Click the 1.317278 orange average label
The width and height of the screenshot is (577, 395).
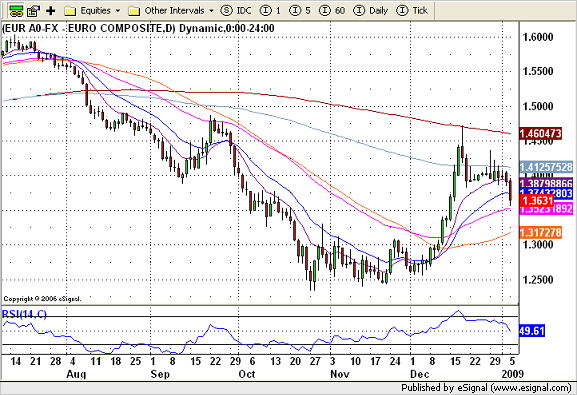point(541,233)
